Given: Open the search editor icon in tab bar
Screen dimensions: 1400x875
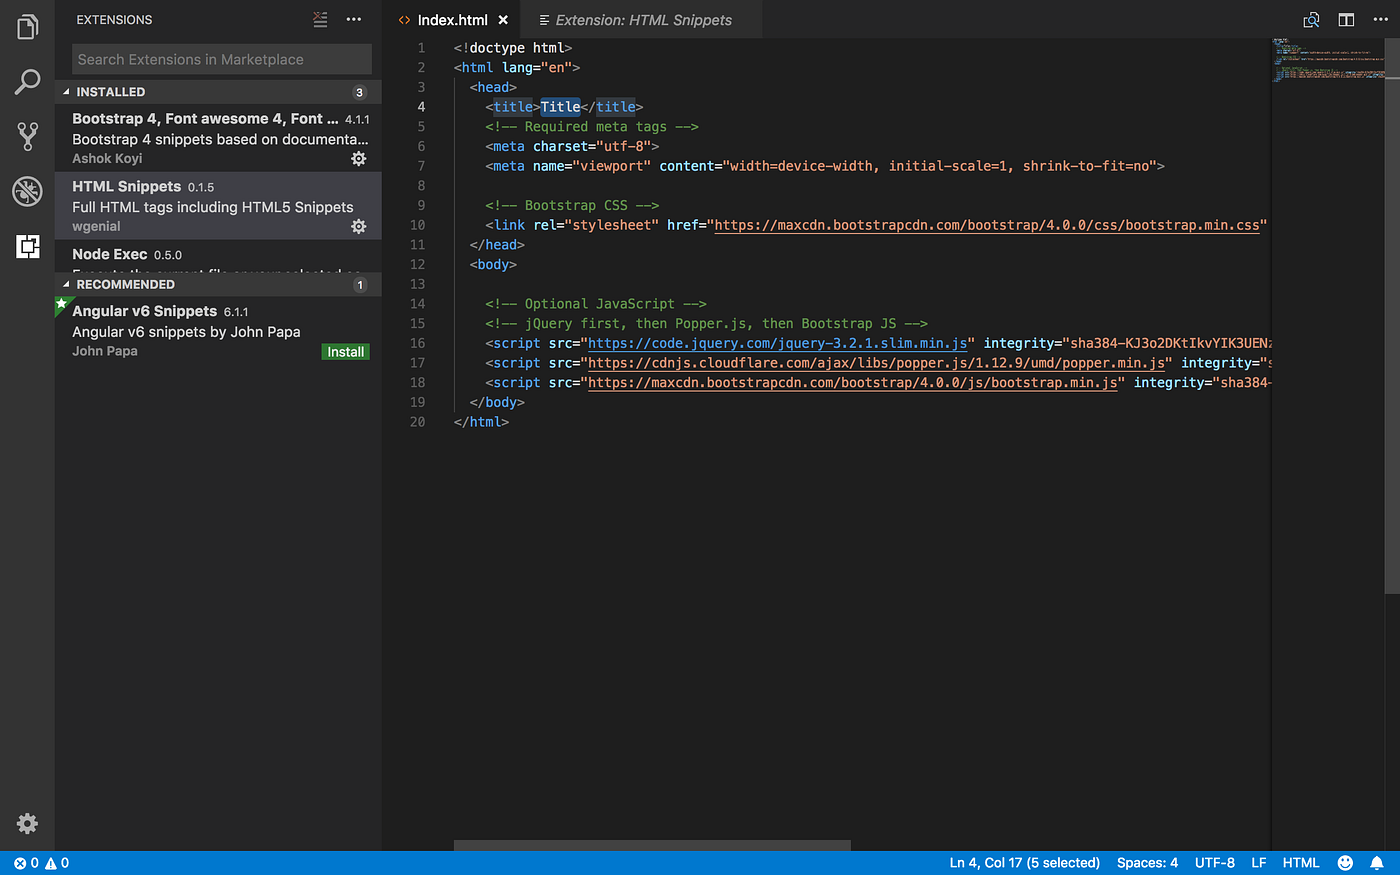Looking at the screenshot, I should [1310, 19].
